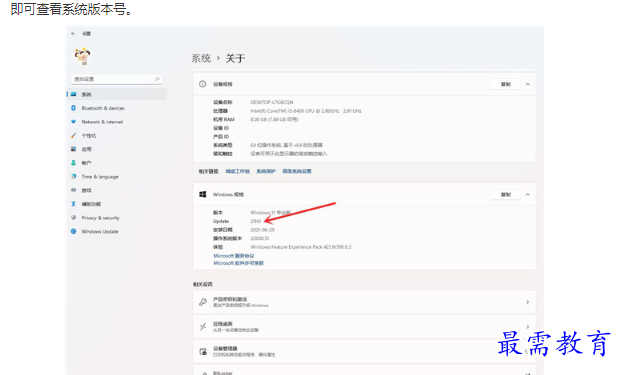Open Time & language settings
This screenshot has width=619, height=375.
click(100, 177)
